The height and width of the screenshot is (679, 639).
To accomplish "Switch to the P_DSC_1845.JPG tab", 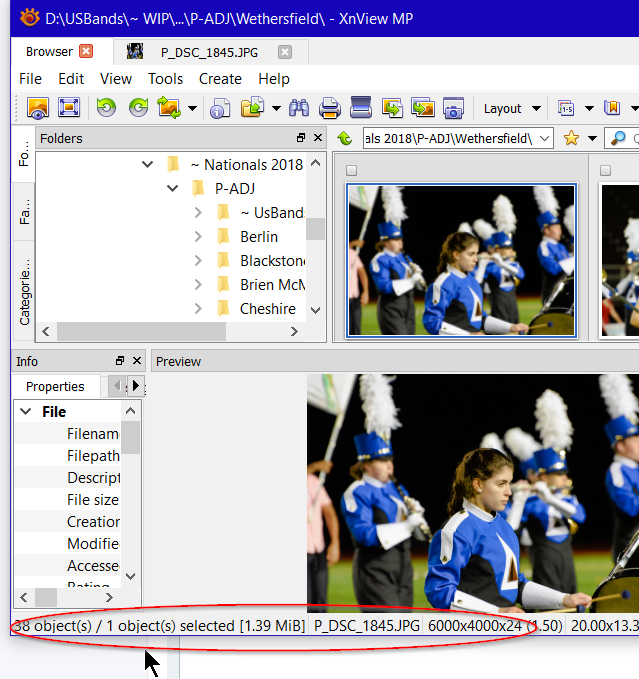I will 209,52.
